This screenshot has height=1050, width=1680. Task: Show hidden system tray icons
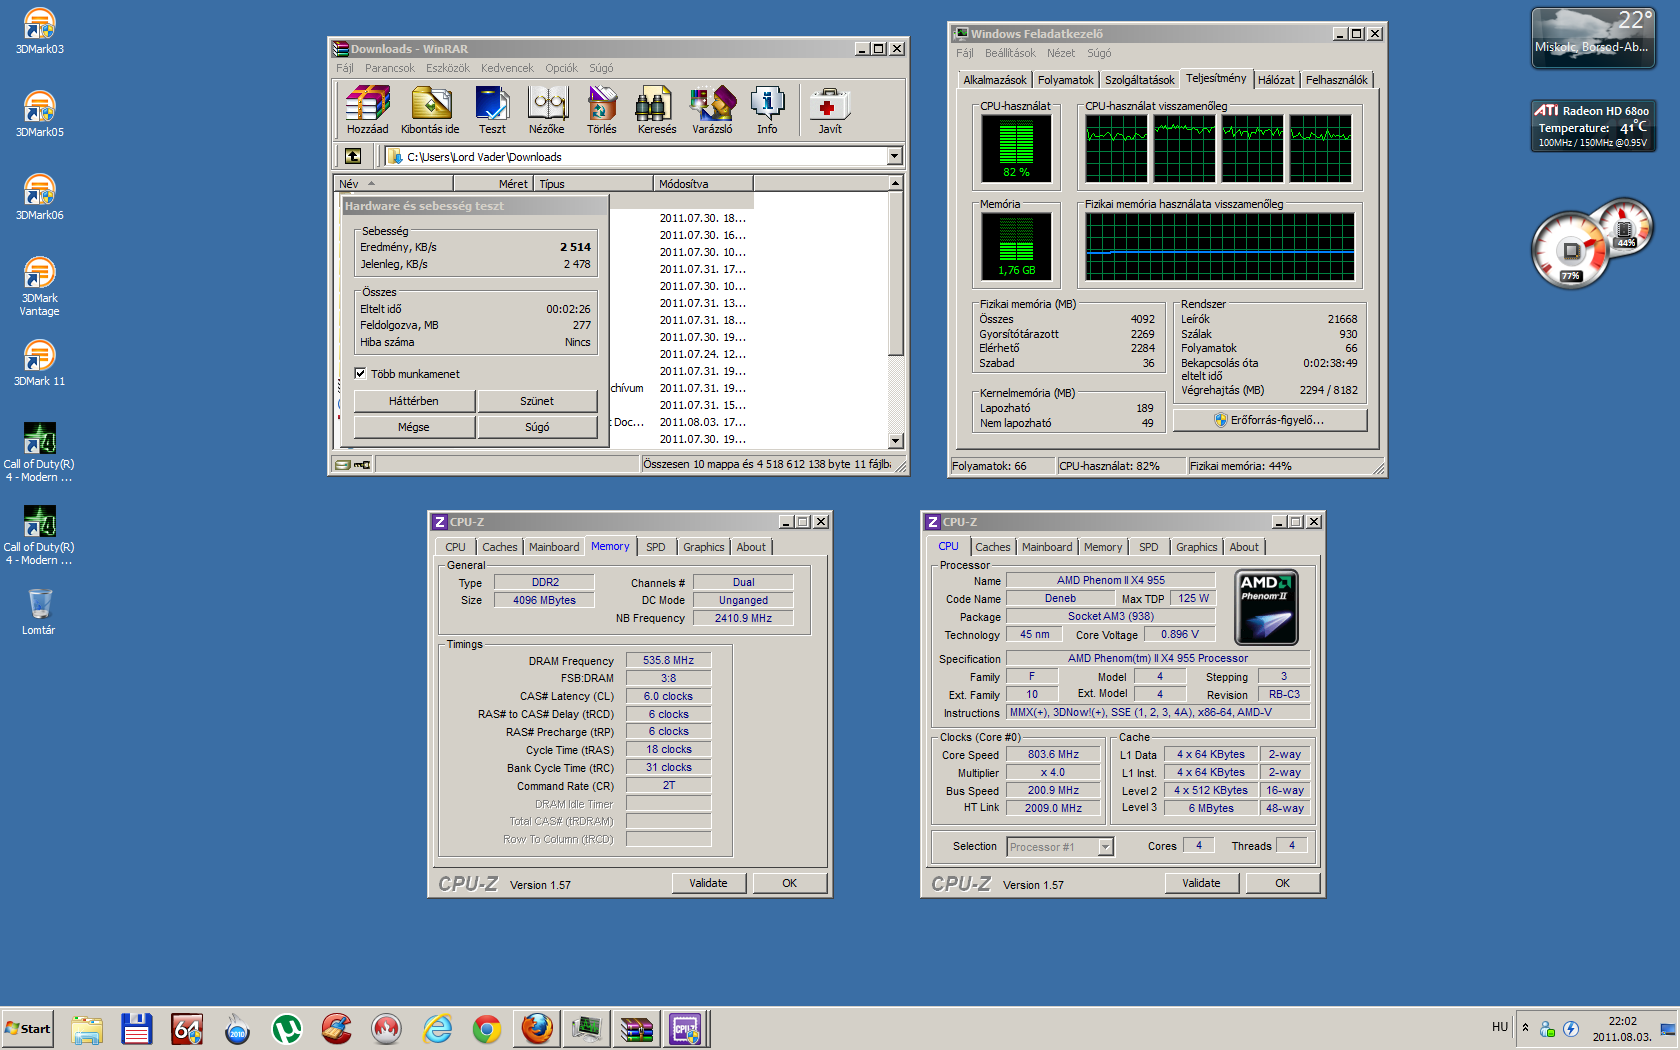tap(1525, 1027)
